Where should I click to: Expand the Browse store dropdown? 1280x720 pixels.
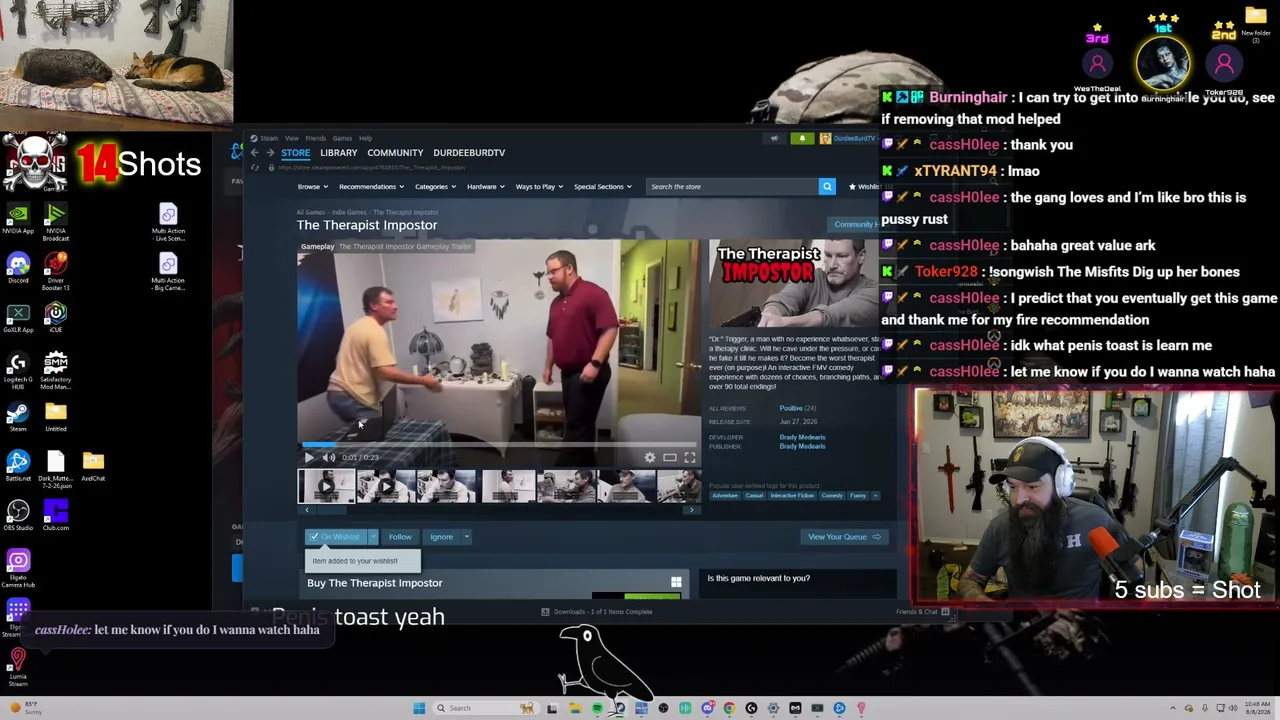(x=312, y=187)
